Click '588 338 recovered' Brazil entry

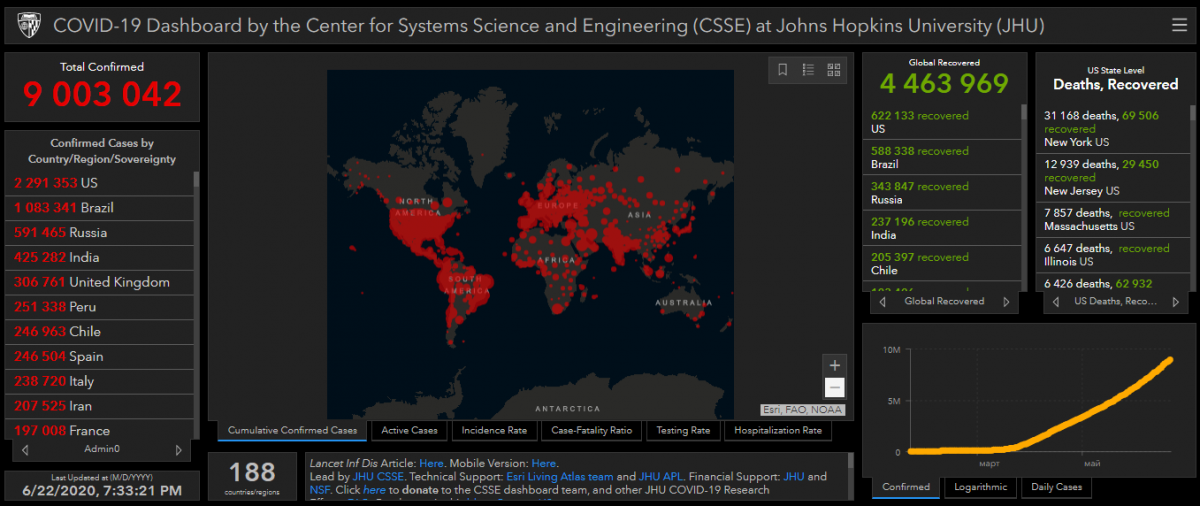click(x=942, y=157)
